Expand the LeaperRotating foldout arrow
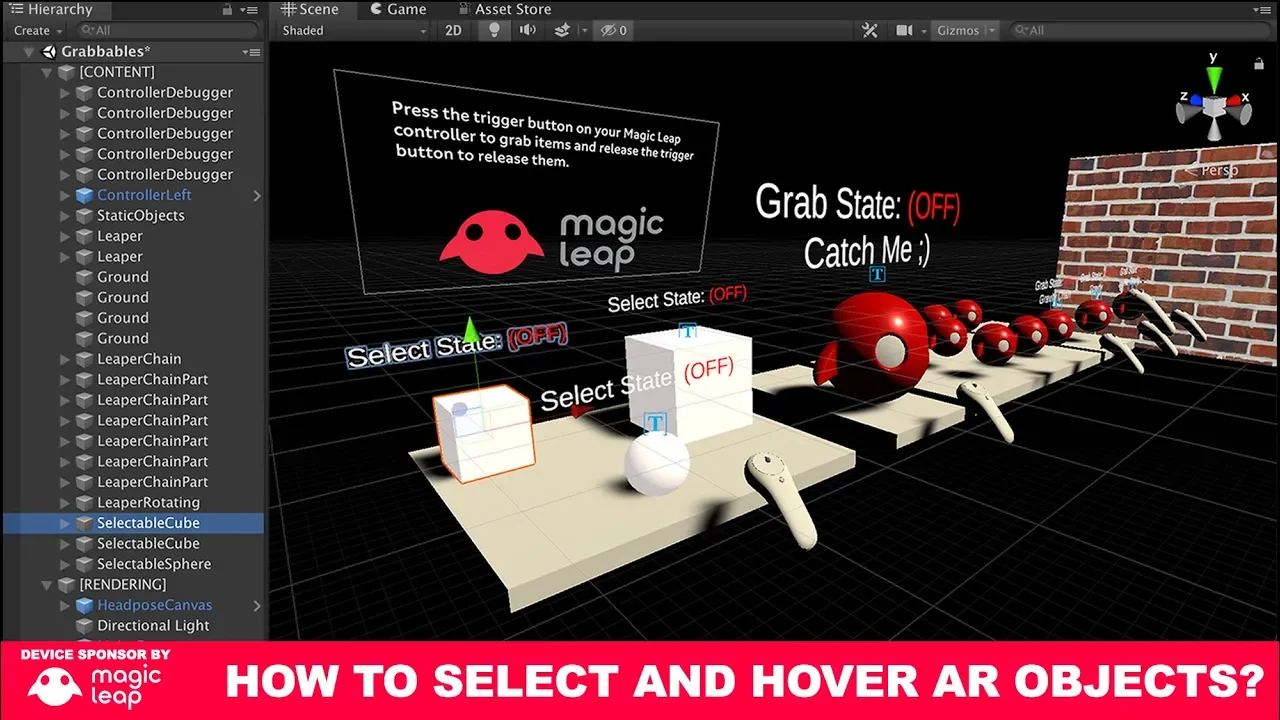The width and height of the screenshot is (1280, 720). [x=65, y=503]
